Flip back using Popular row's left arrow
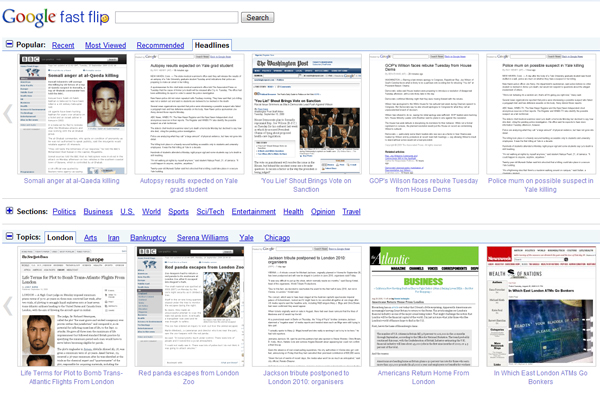Screen dimensions: 600x396 pyautogui.click(x=8, y=114)
